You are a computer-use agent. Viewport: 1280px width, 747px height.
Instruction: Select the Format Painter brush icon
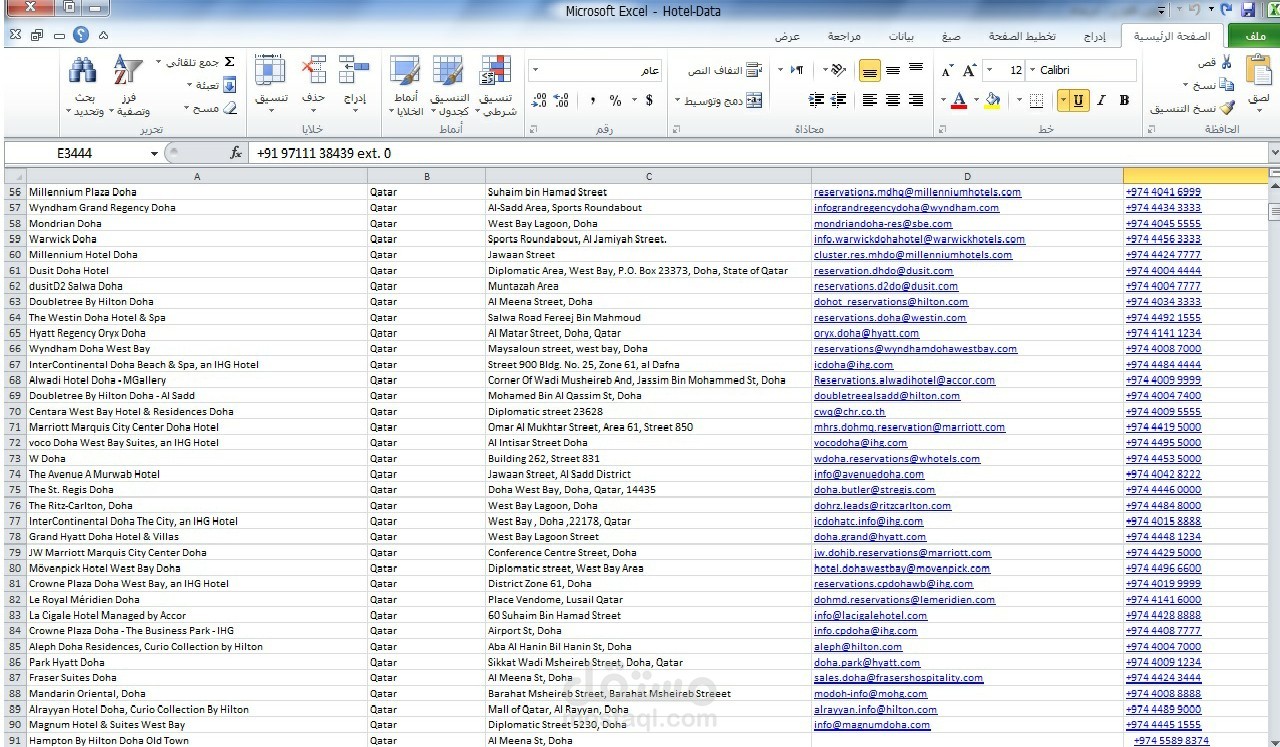pyautogui.click(x=1227, y=107)
